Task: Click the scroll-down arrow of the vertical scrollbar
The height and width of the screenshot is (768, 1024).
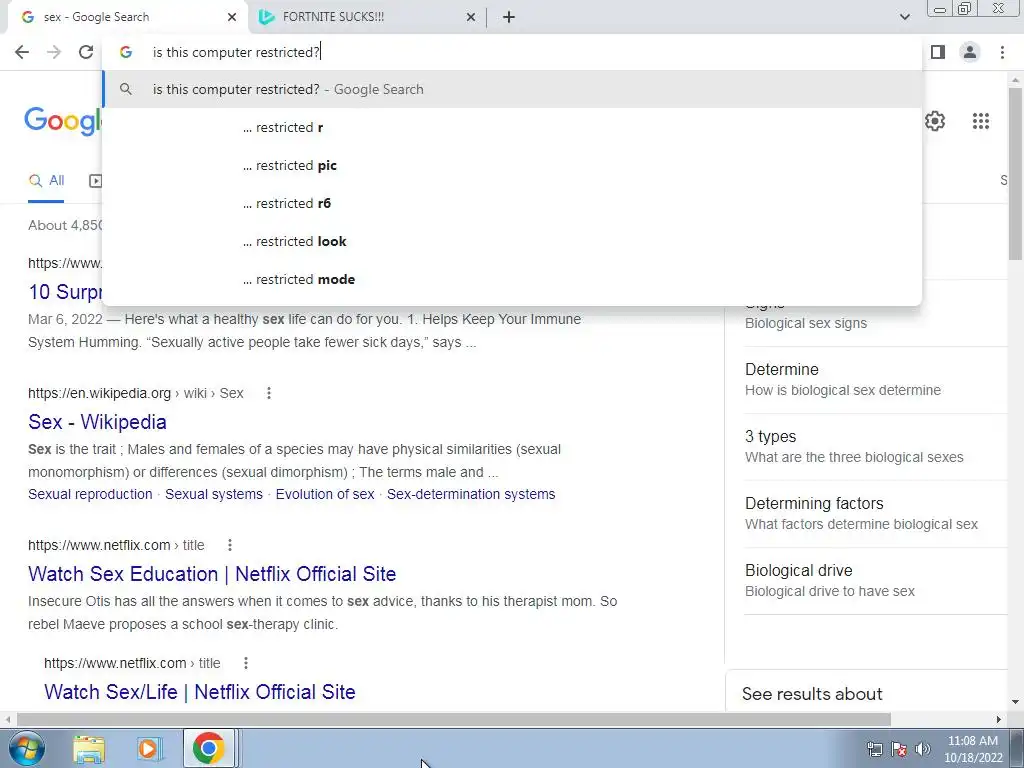Action: 1015,703
